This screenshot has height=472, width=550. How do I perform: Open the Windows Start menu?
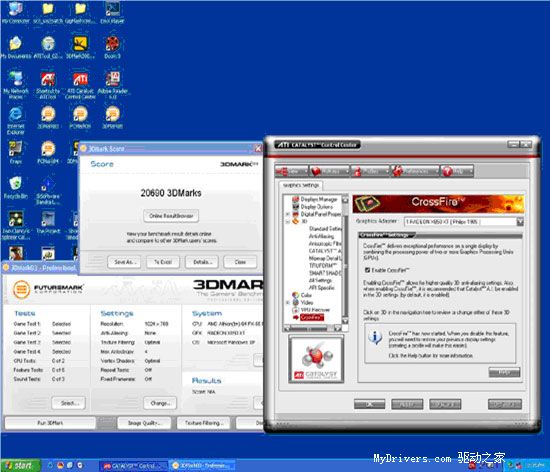pyautogui.click(x=20, y=465)
